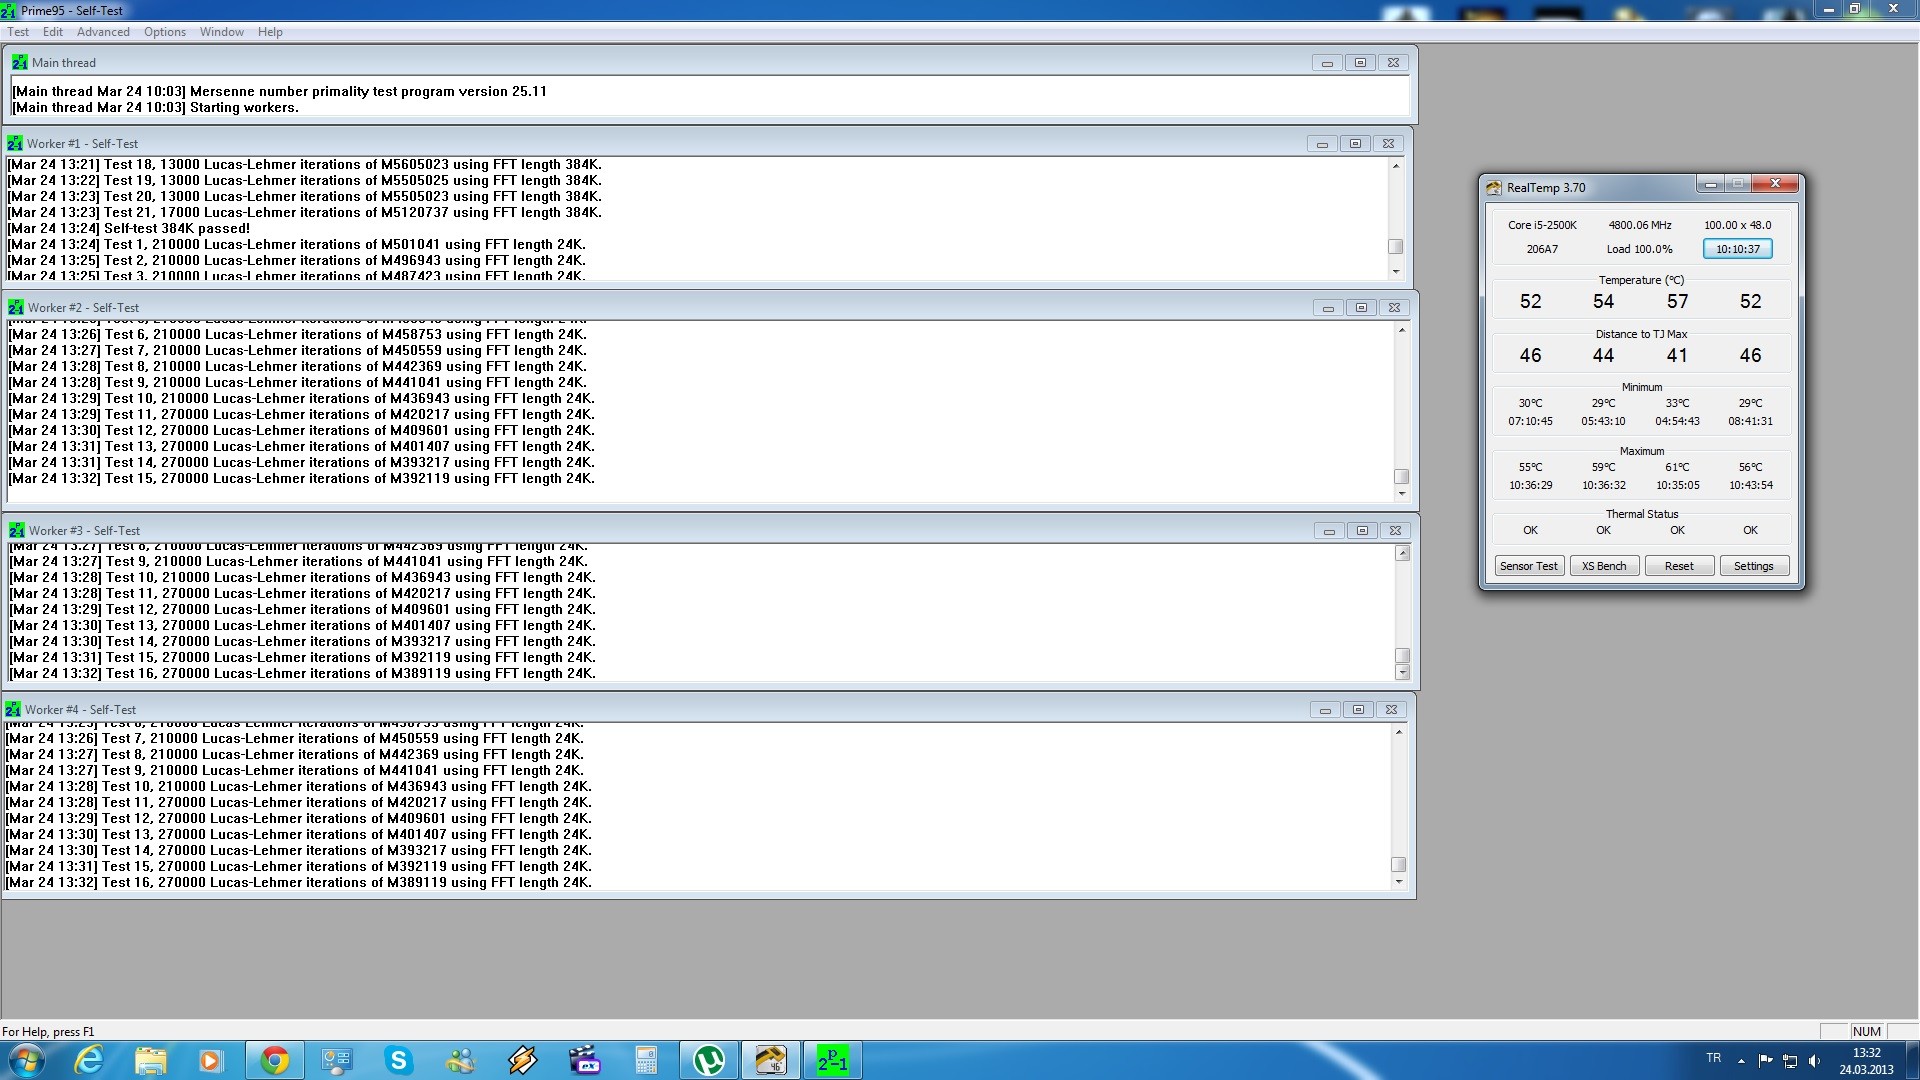The width and height of the screenshot is (1920, 1080).
Task: Click the Load 100.0% value
Action: pyautogui.click(x=1640, y=249)
